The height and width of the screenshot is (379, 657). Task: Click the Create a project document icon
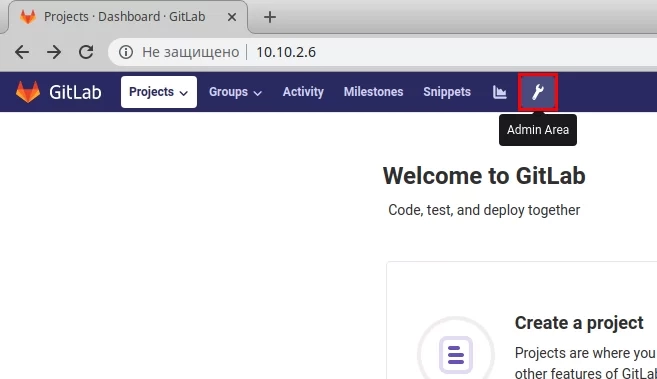(456, 354)
